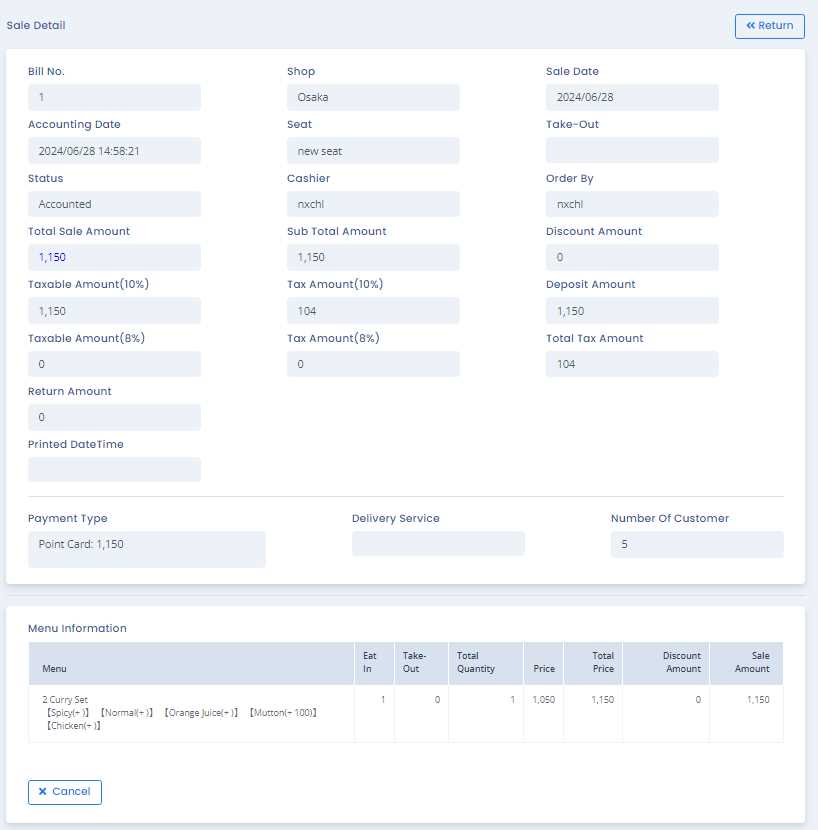The image size is (818, 830).
Task: Click the Curry Set row in the menu table
Action: coord(190,712)
